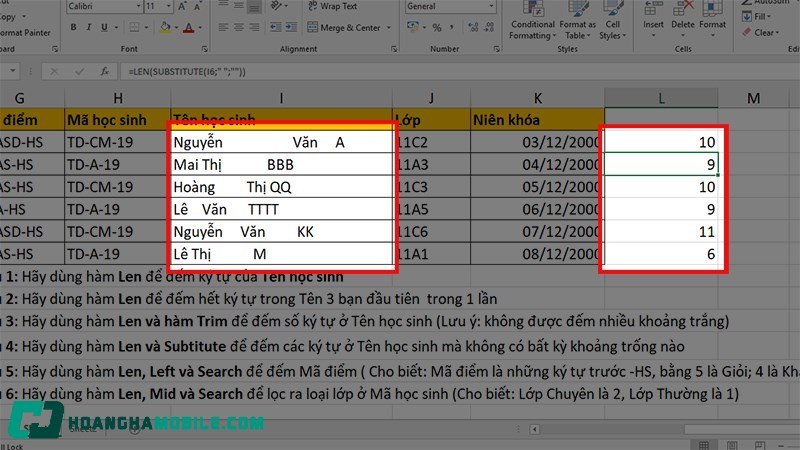Select column L header
The image size is (800, 450).
(661, 97)
